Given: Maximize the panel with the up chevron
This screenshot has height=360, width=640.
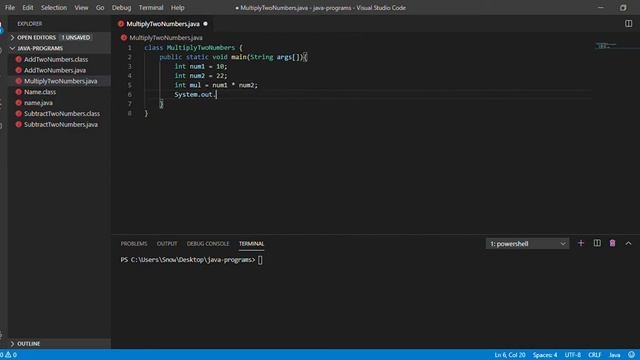Looking at the screenshot, I should pos(628,243).
